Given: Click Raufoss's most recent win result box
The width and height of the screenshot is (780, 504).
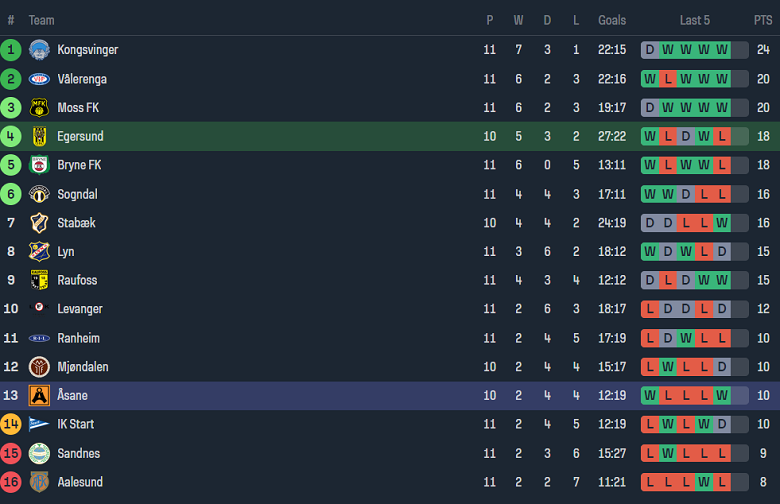Looking at the screenshot, I should pos(722,280).
